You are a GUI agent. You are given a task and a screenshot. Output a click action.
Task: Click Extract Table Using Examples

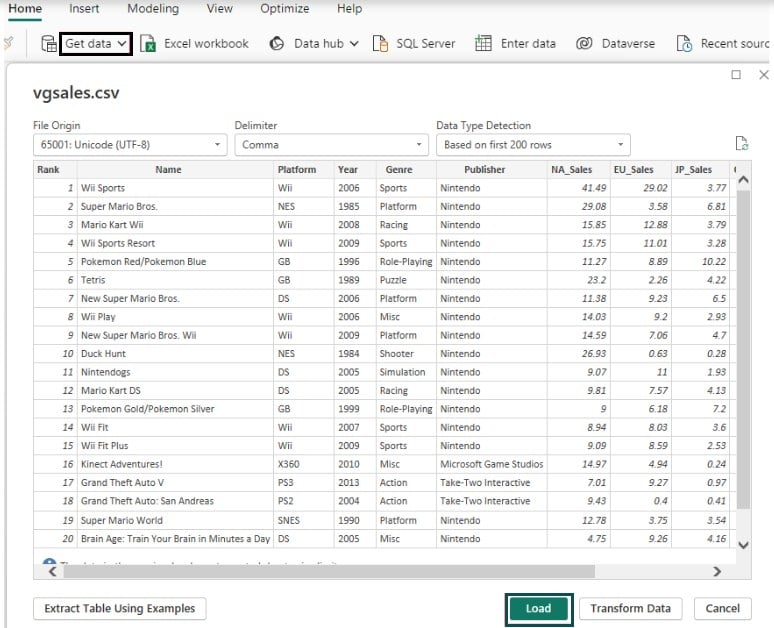click(119, 609)
